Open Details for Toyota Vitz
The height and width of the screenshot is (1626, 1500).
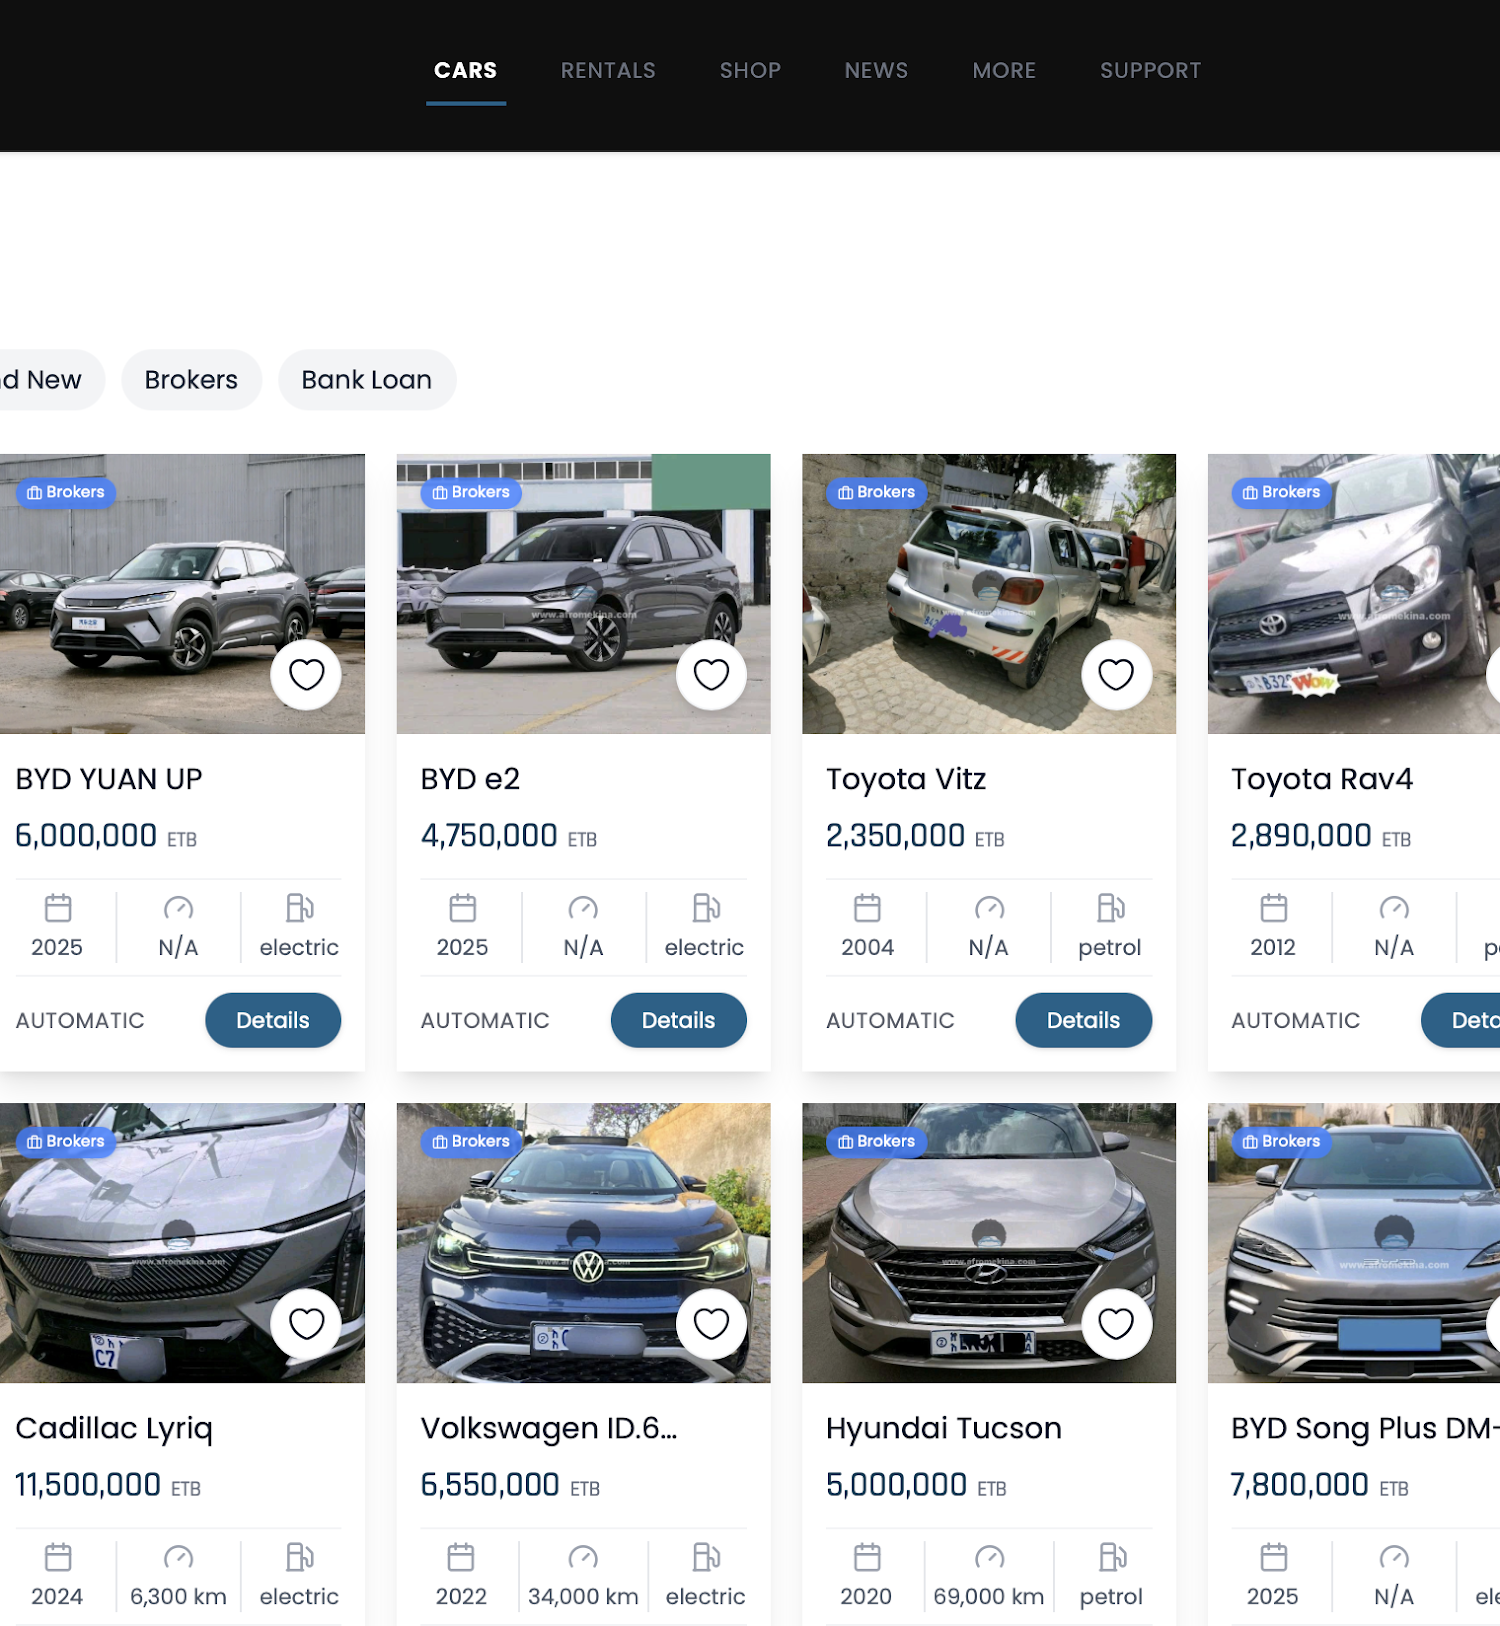(x=1083, y=1020)
